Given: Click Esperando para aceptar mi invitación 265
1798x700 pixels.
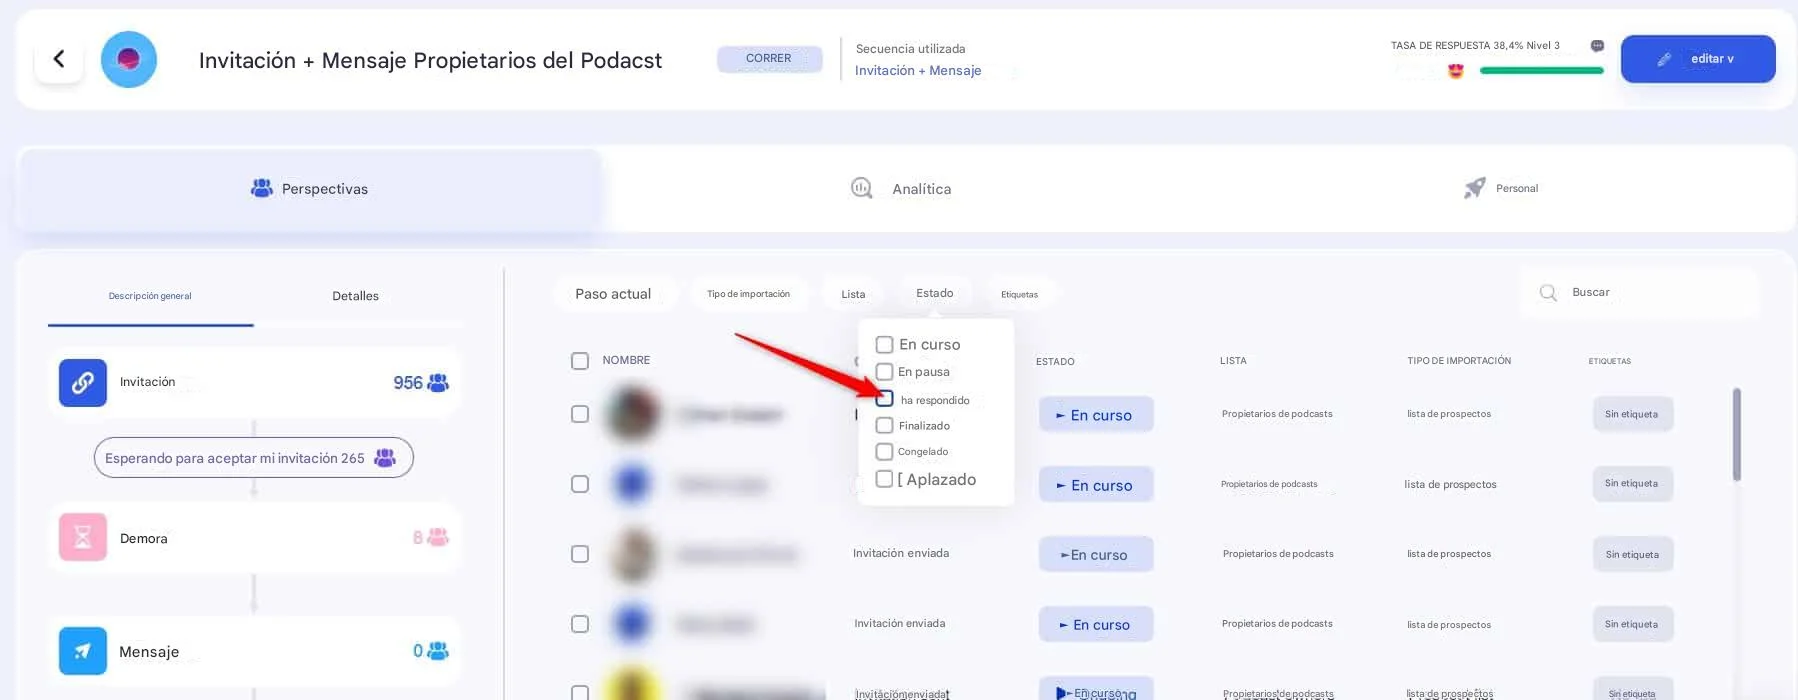Looking at the screenshot, I should coord(253,458).
